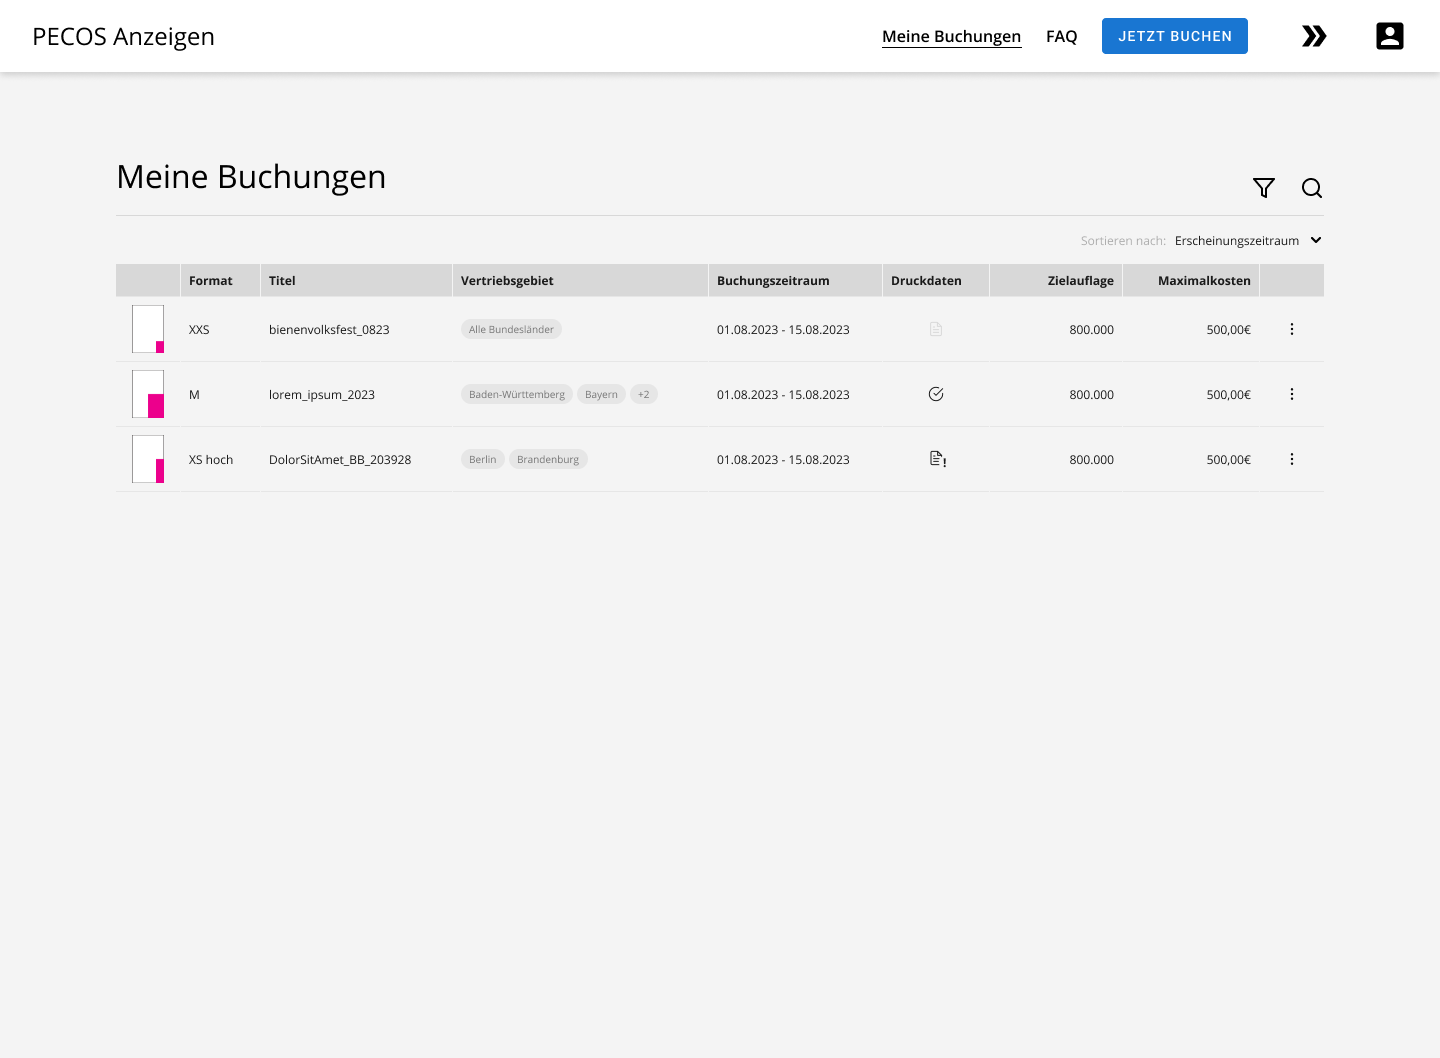Image resolution: width=1440 pixels, height=1058 pixels.
Task: Open the M format thumbnail preview
Action: coord(148,394)
